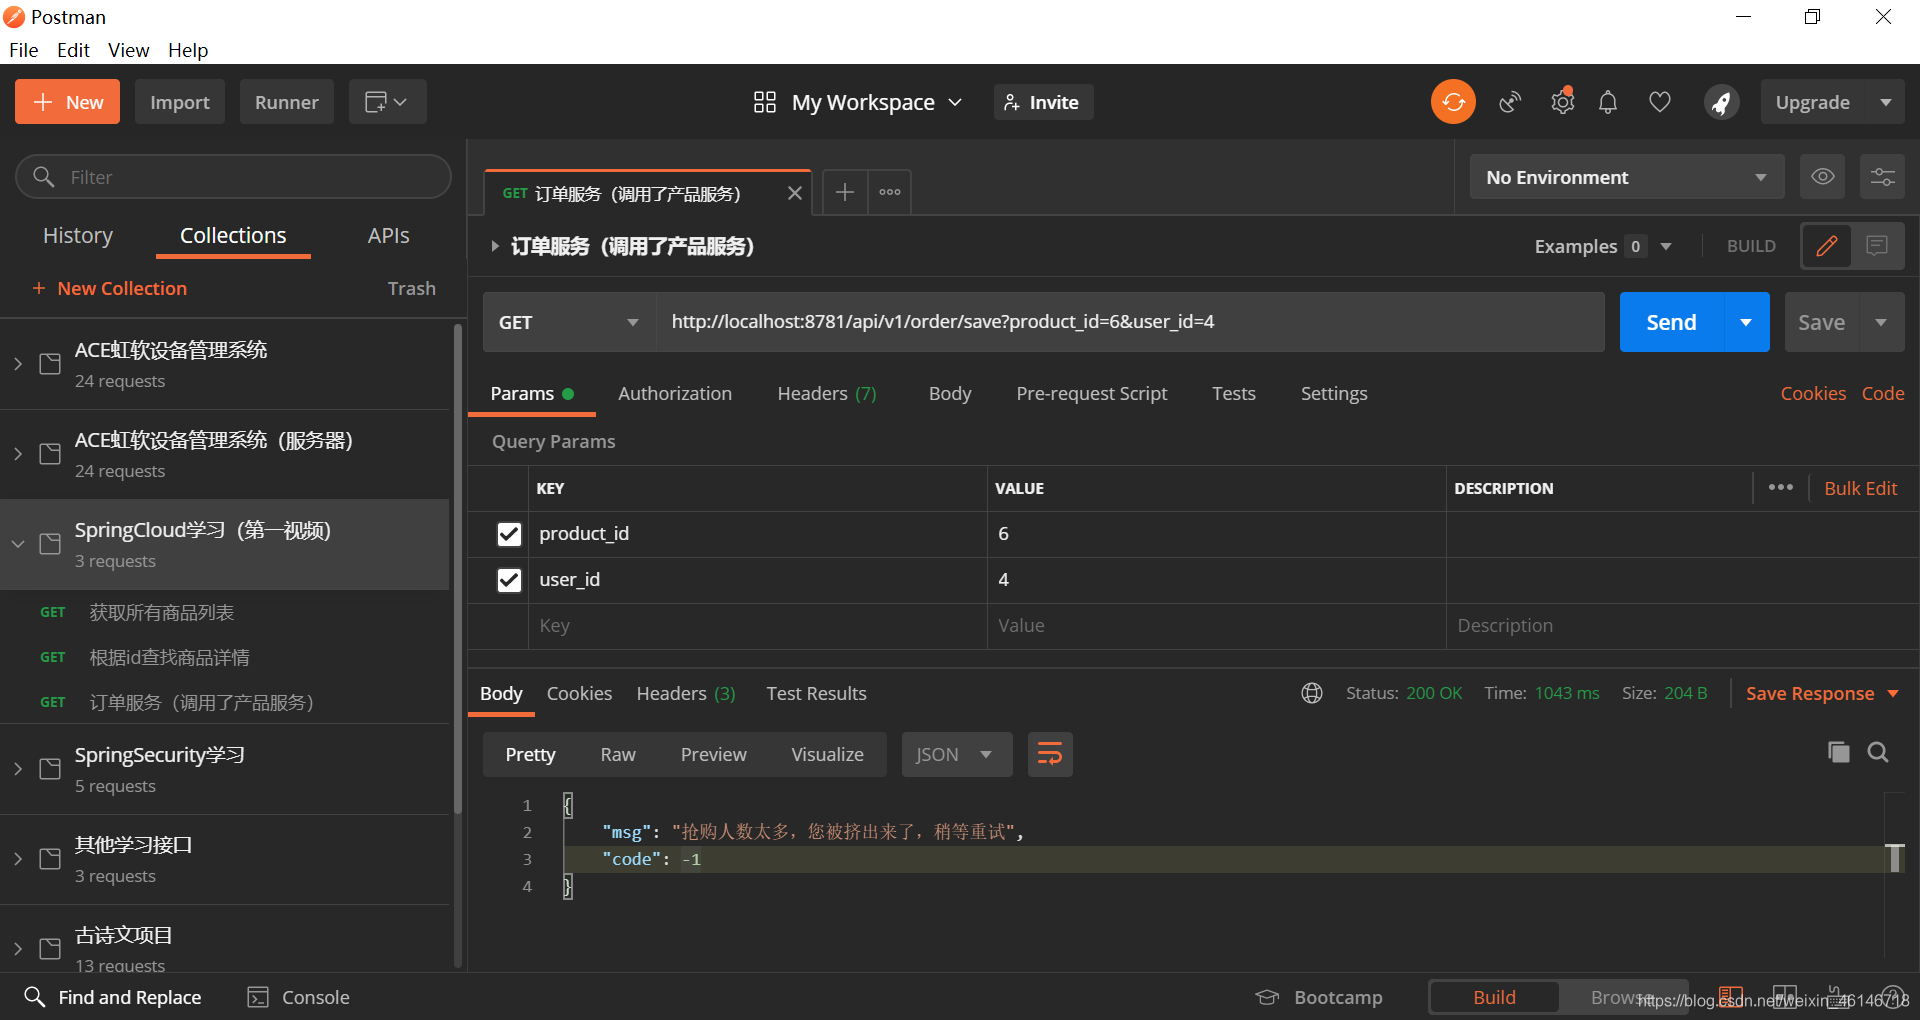
Task: Open the Console panel
Action: coord(298,997)
